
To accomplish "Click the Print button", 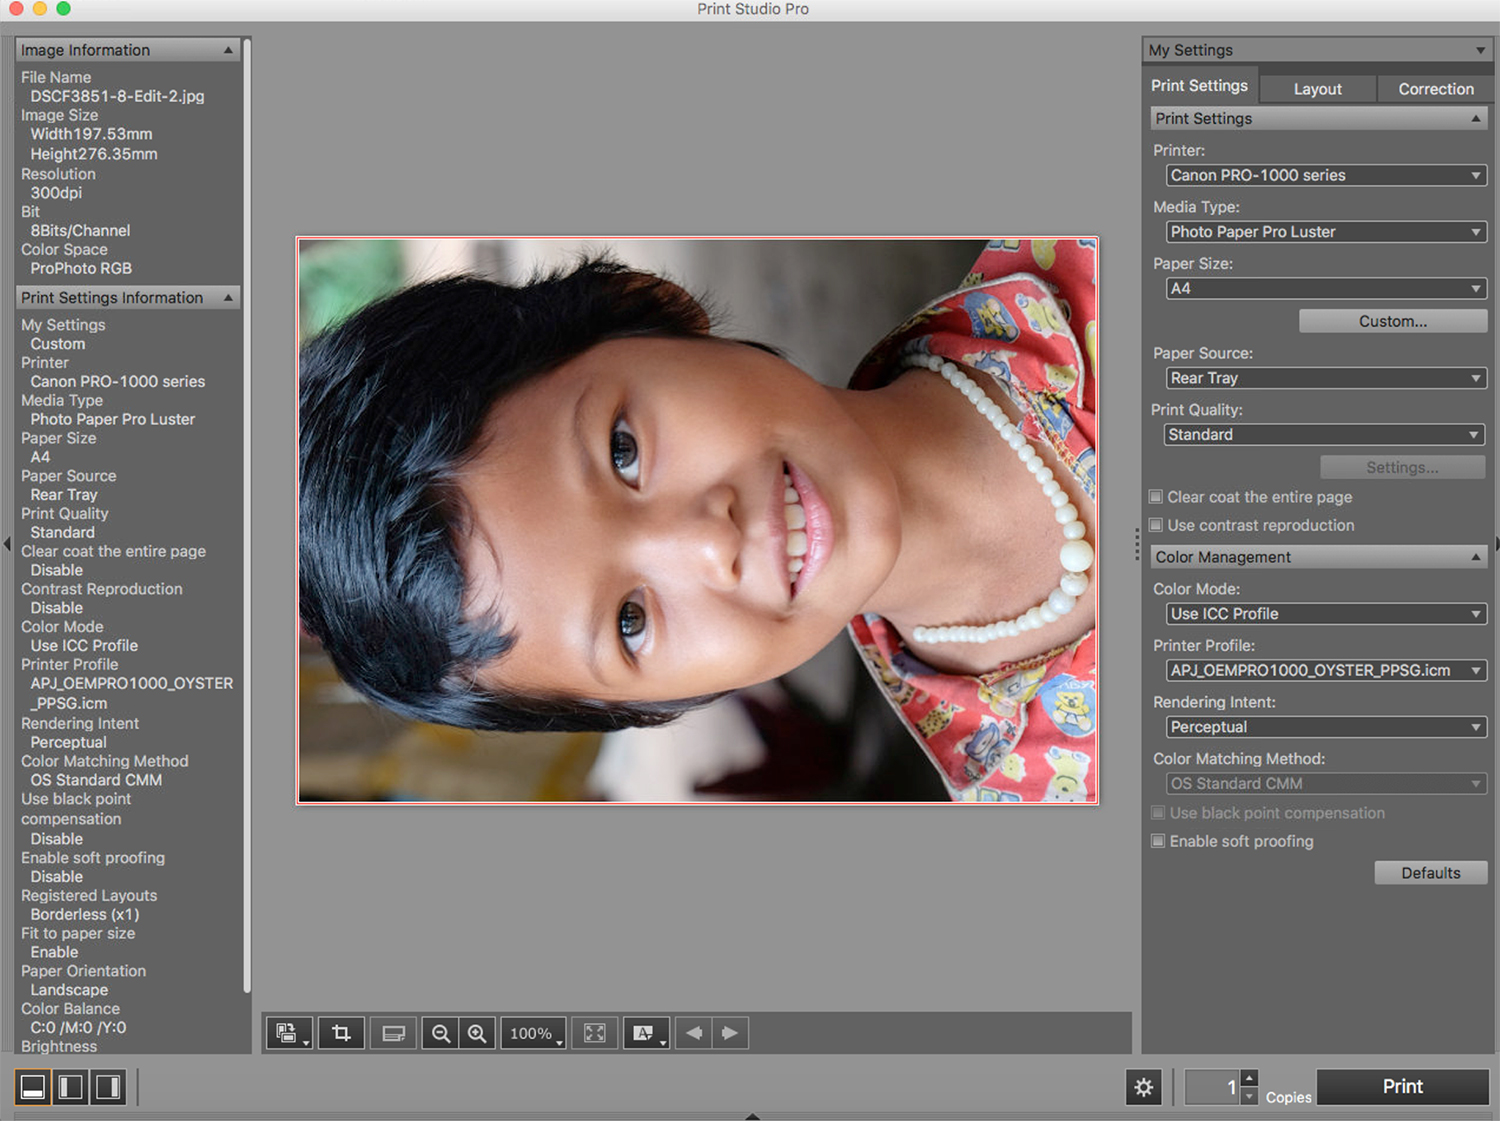I will pos(1402,1087).
